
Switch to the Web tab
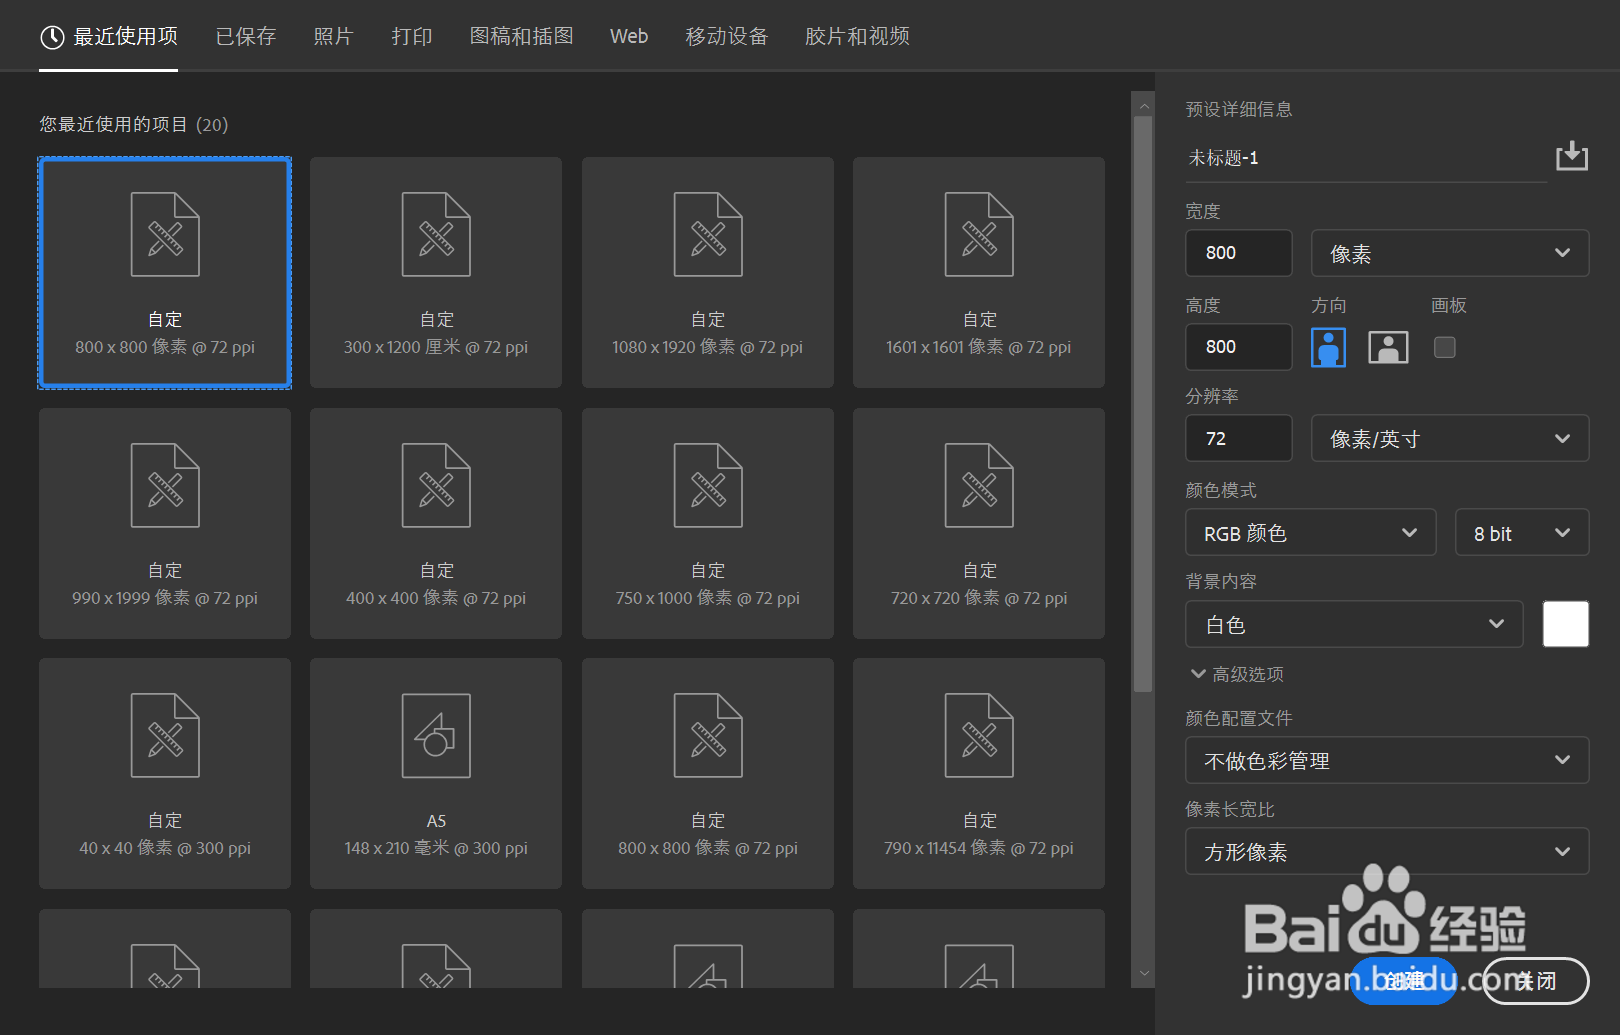(629, 37)
